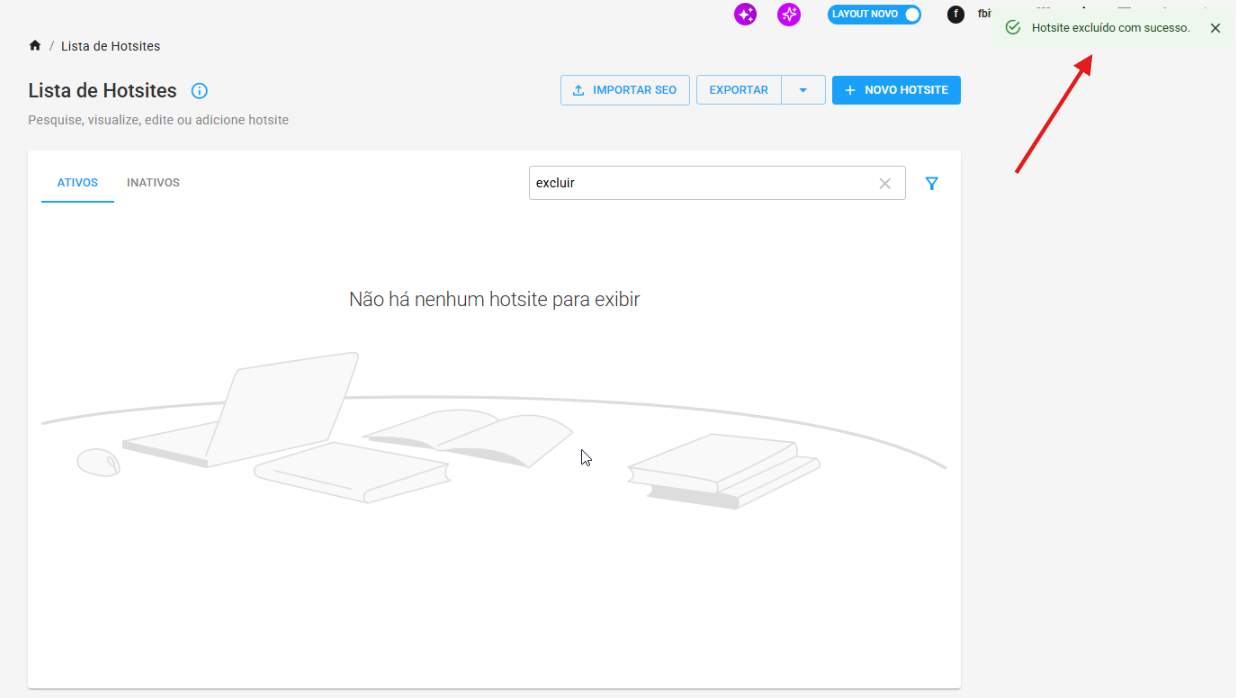Click the filled purple sparkle icon

point(745,14)
